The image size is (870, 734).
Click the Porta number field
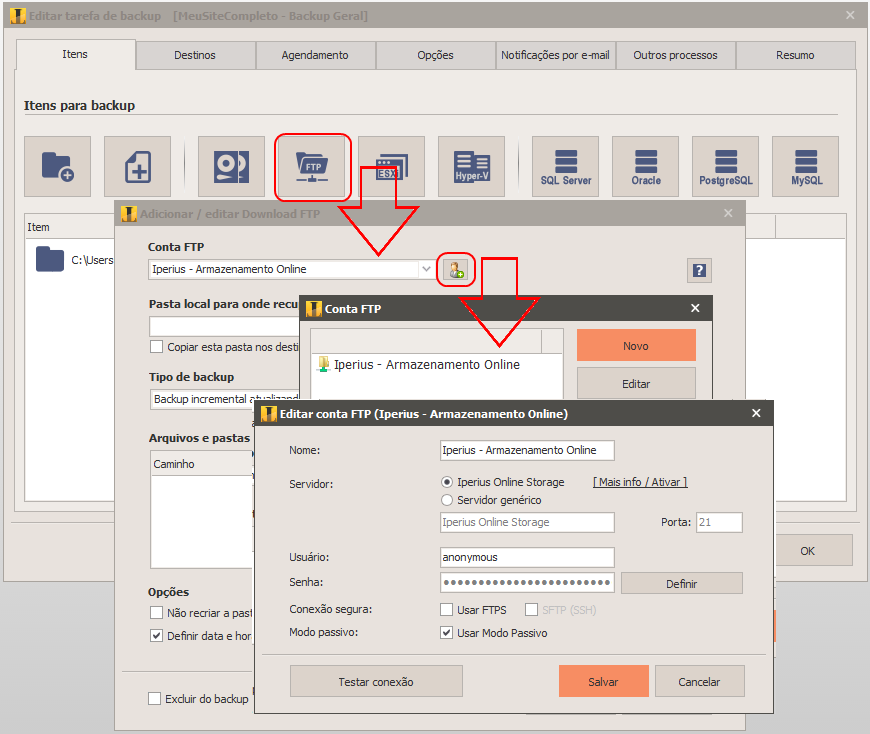coord(719,522)
